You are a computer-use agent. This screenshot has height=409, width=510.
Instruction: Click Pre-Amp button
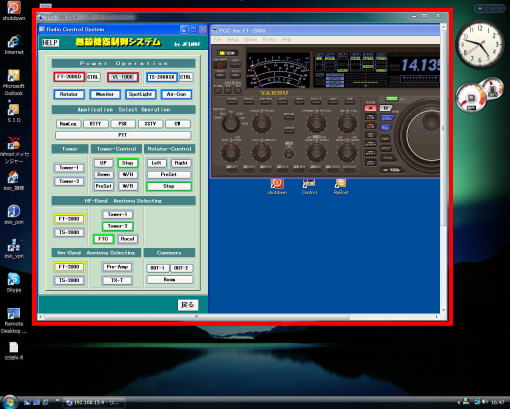coord(117,267)
